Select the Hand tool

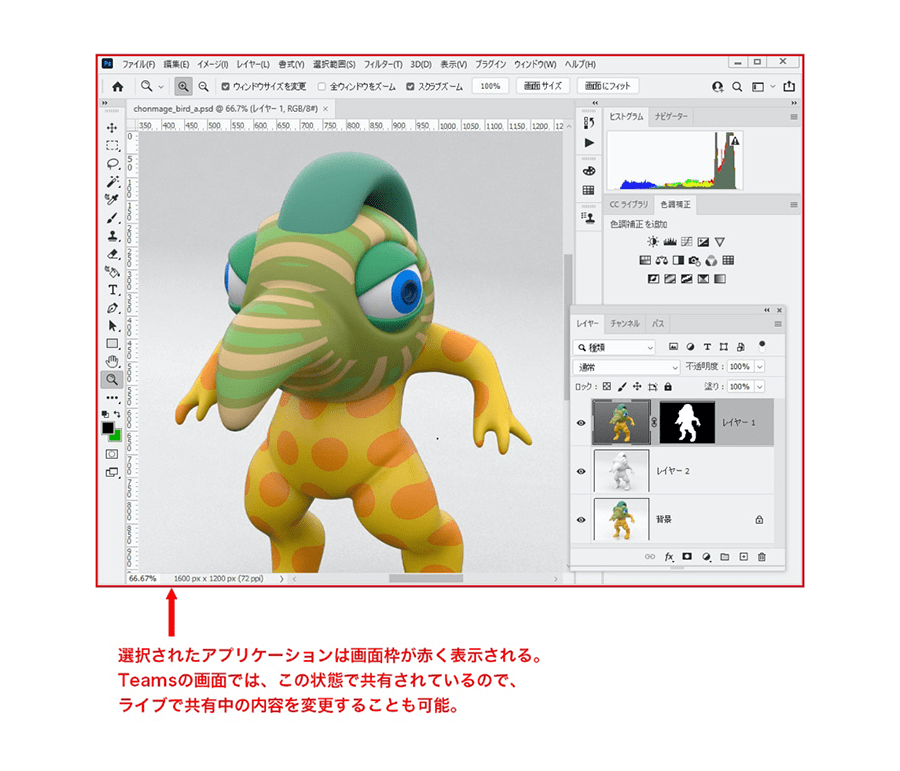[x=112, y=361]
